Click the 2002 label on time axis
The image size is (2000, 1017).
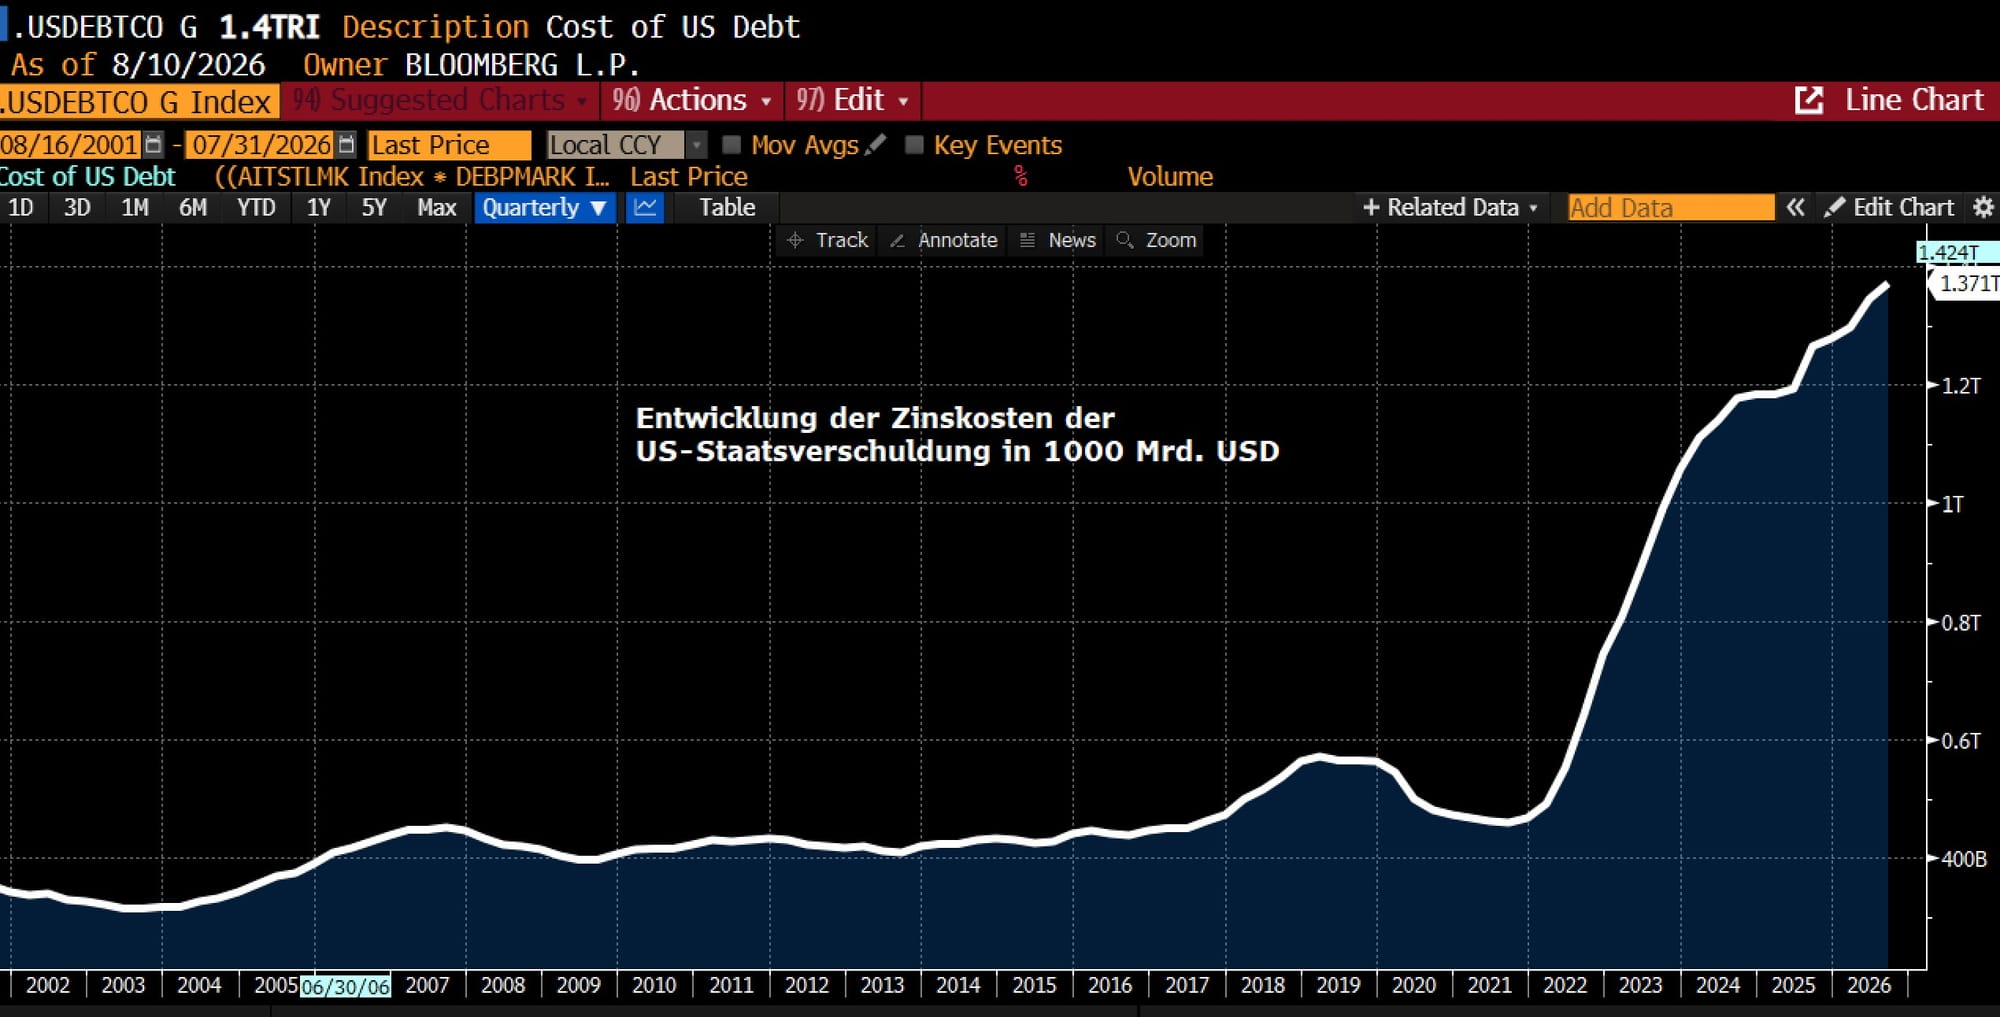pyautogui.click(x=48, y=985)
